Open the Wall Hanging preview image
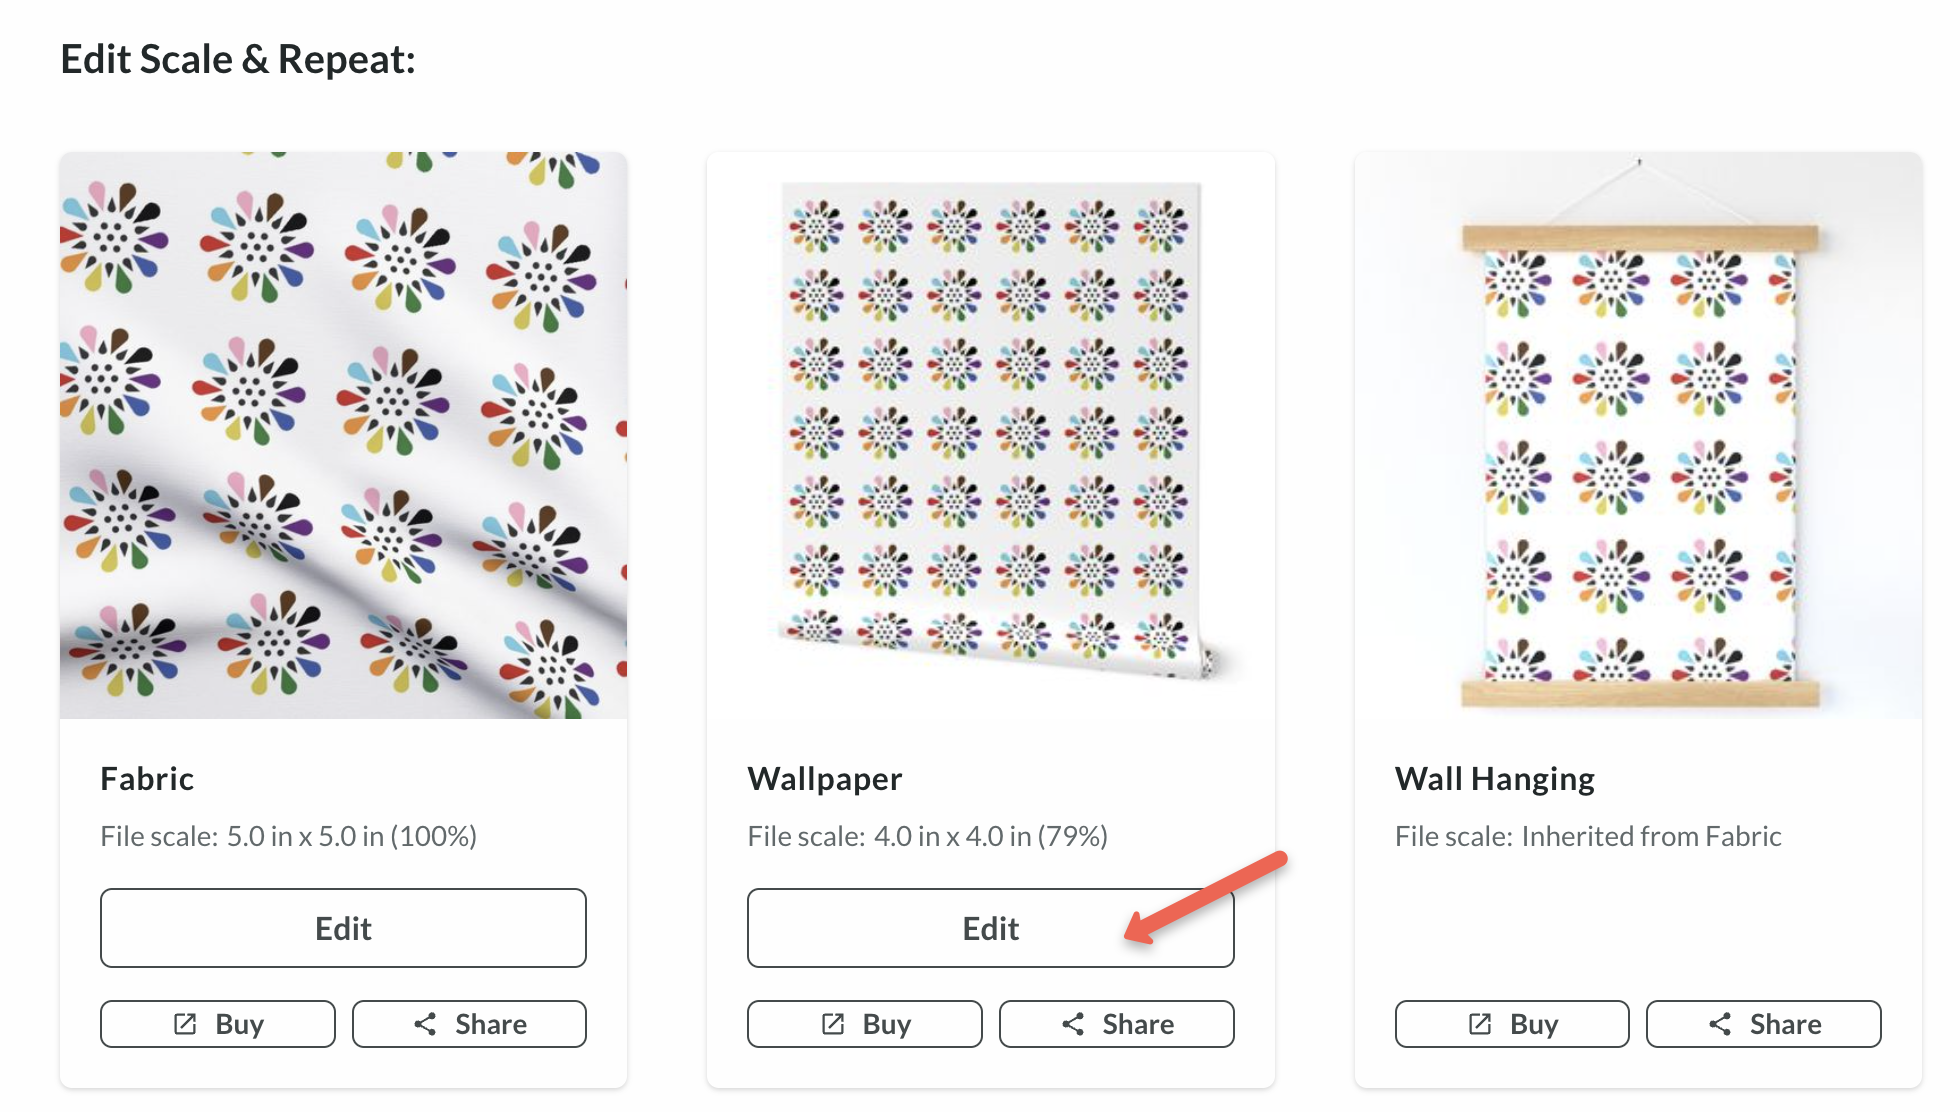 [x=1638, y=435]
